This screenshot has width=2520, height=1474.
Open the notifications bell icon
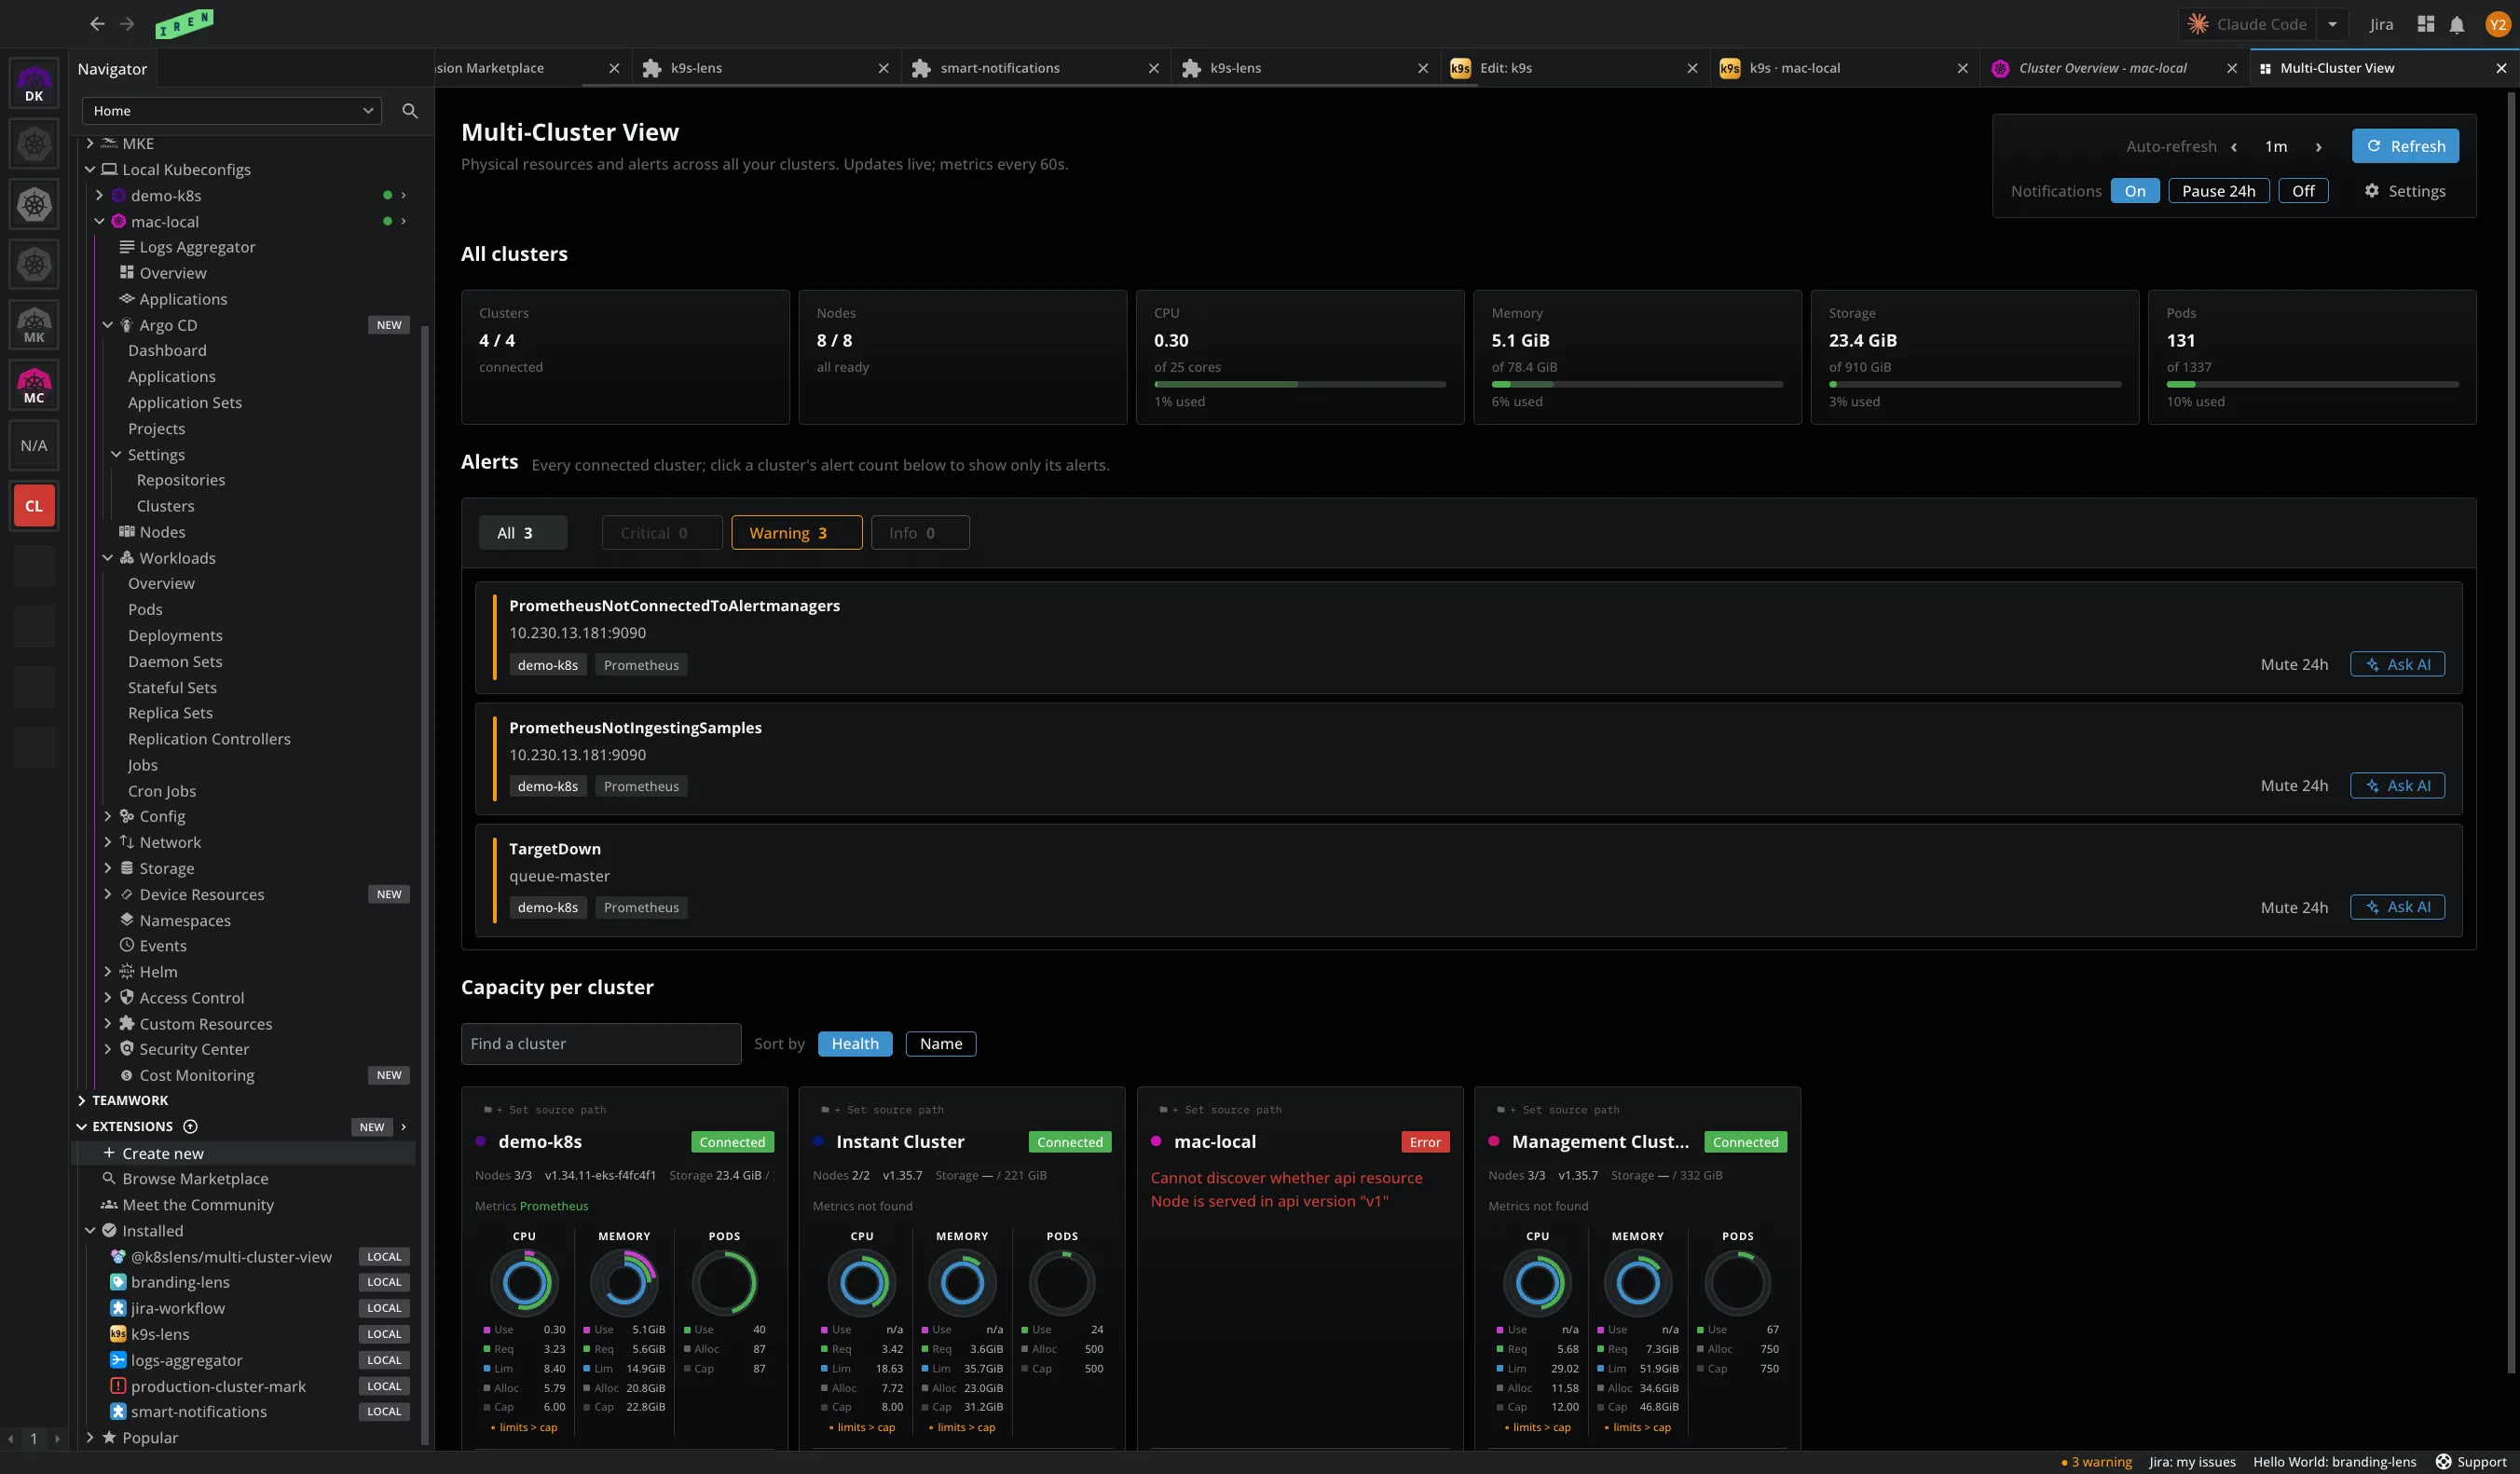[x=2457, y=24]
